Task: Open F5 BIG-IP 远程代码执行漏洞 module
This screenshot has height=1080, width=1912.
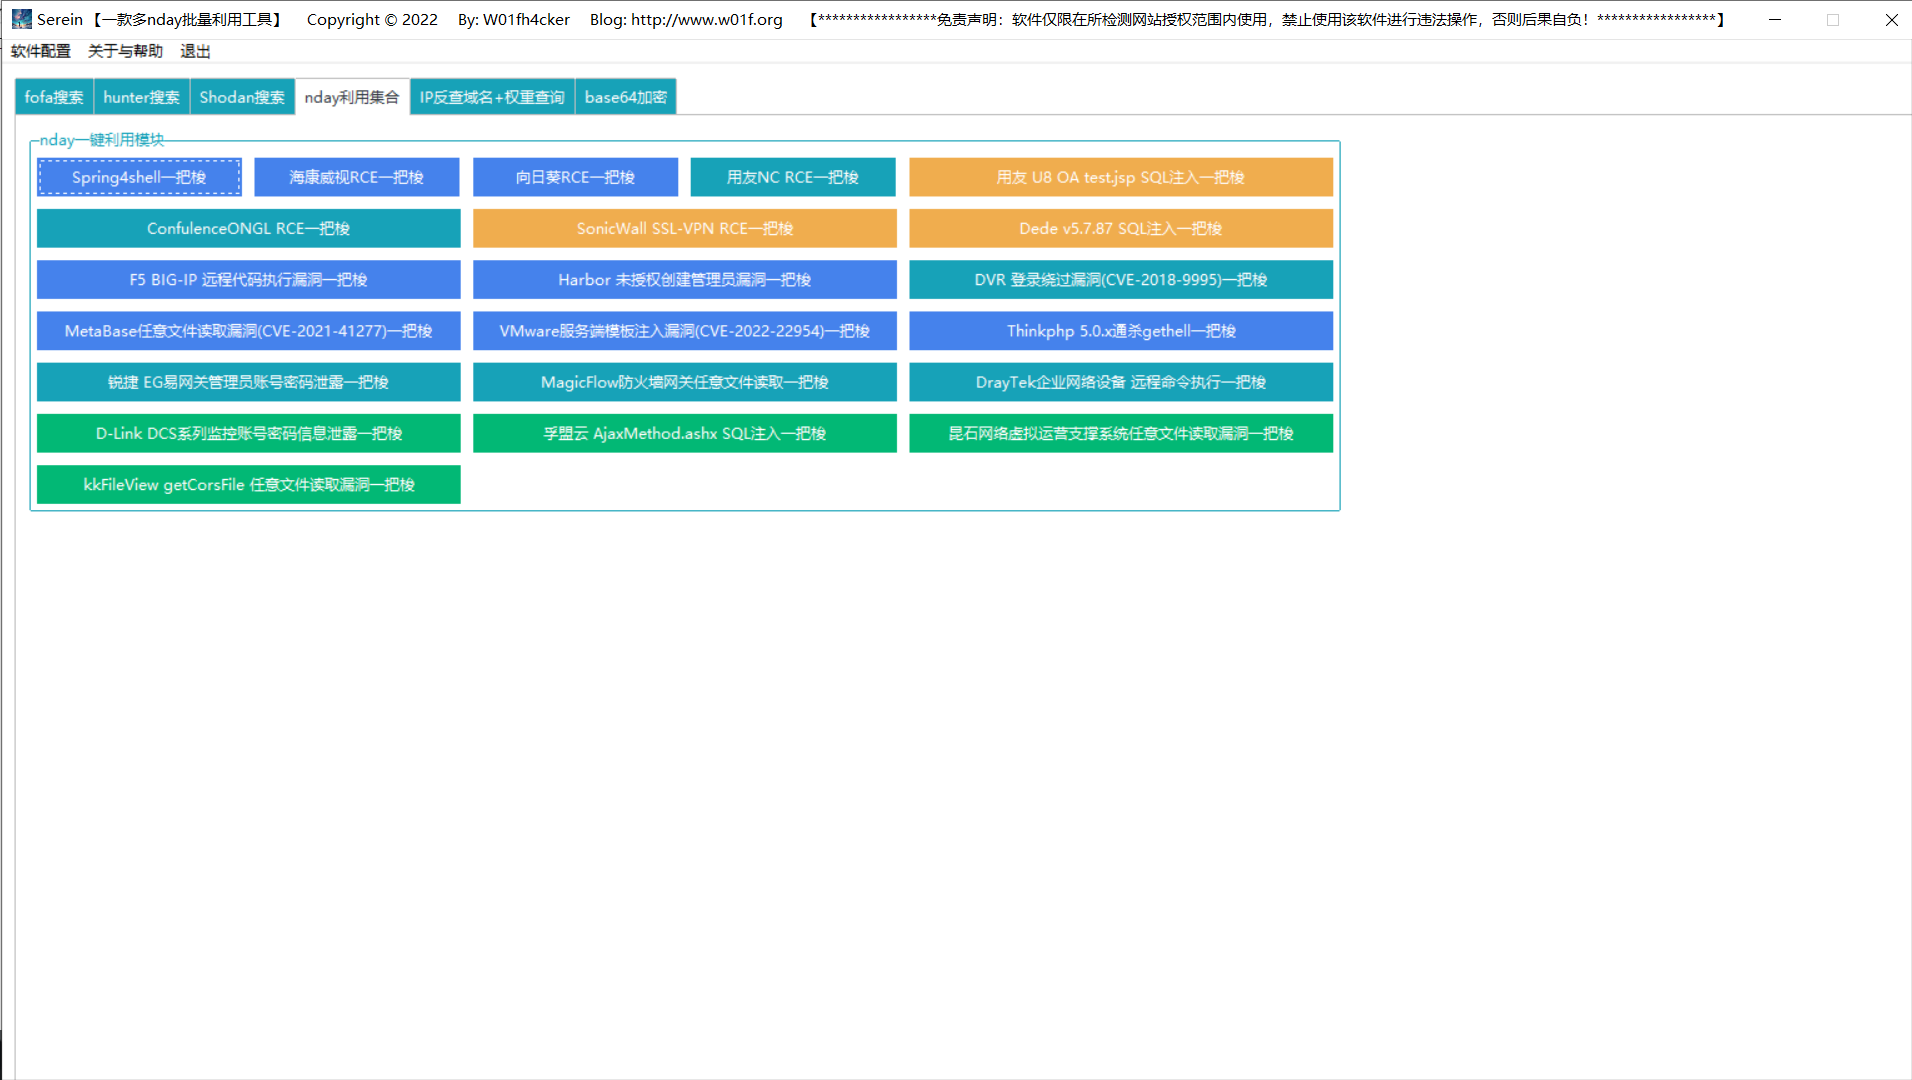Action: point(249,280)
